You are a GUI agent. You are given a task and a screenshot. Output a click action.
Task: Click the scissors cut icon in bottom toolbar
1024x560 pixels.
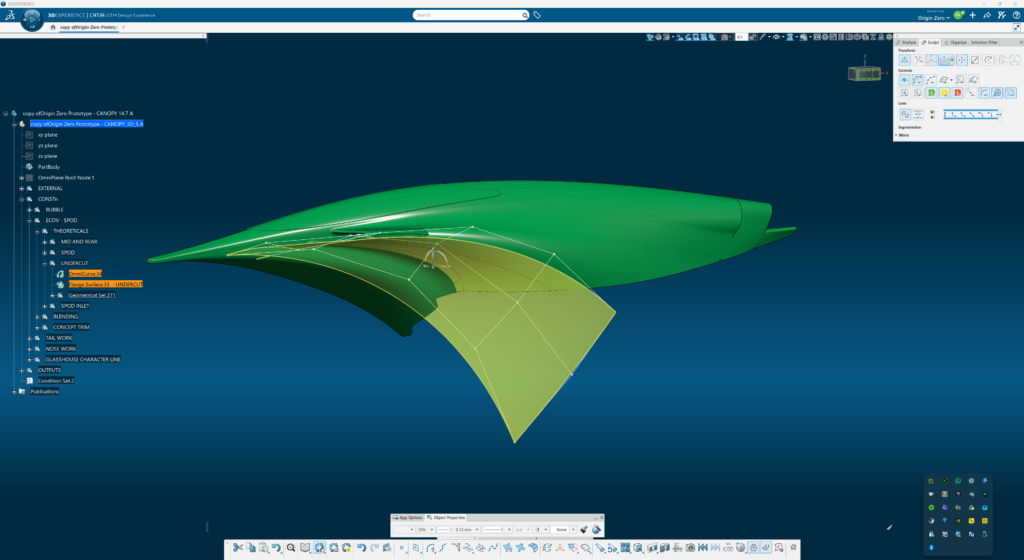click(x=237, y=547)
